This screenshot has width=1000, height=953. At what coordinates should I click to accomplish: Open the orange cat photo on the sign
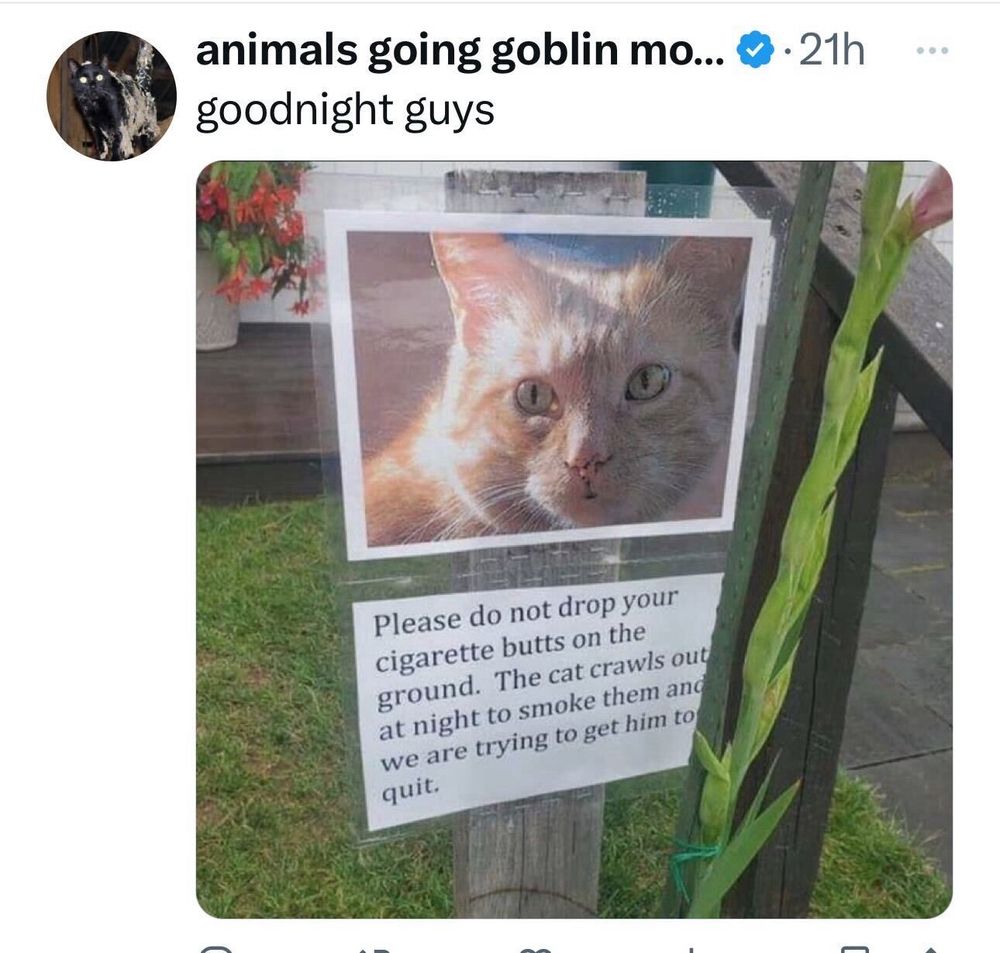click(549, 387)
